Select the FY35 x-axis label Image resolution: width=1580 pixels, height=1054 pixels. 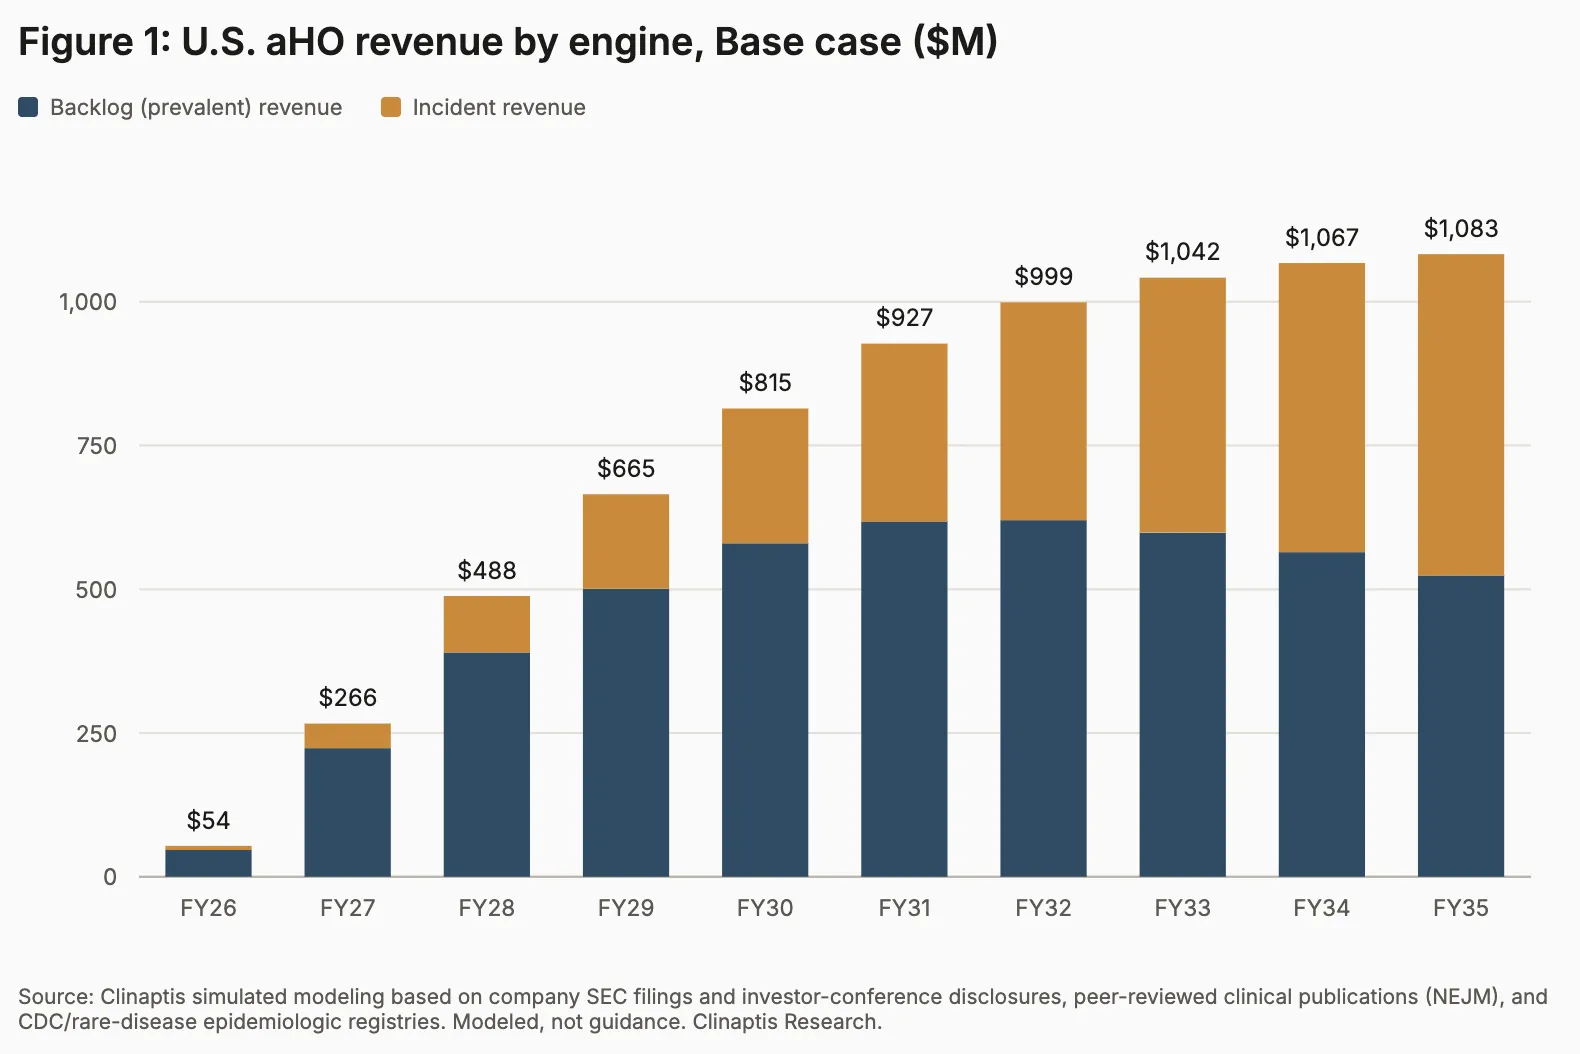(x=1461, y=908)
